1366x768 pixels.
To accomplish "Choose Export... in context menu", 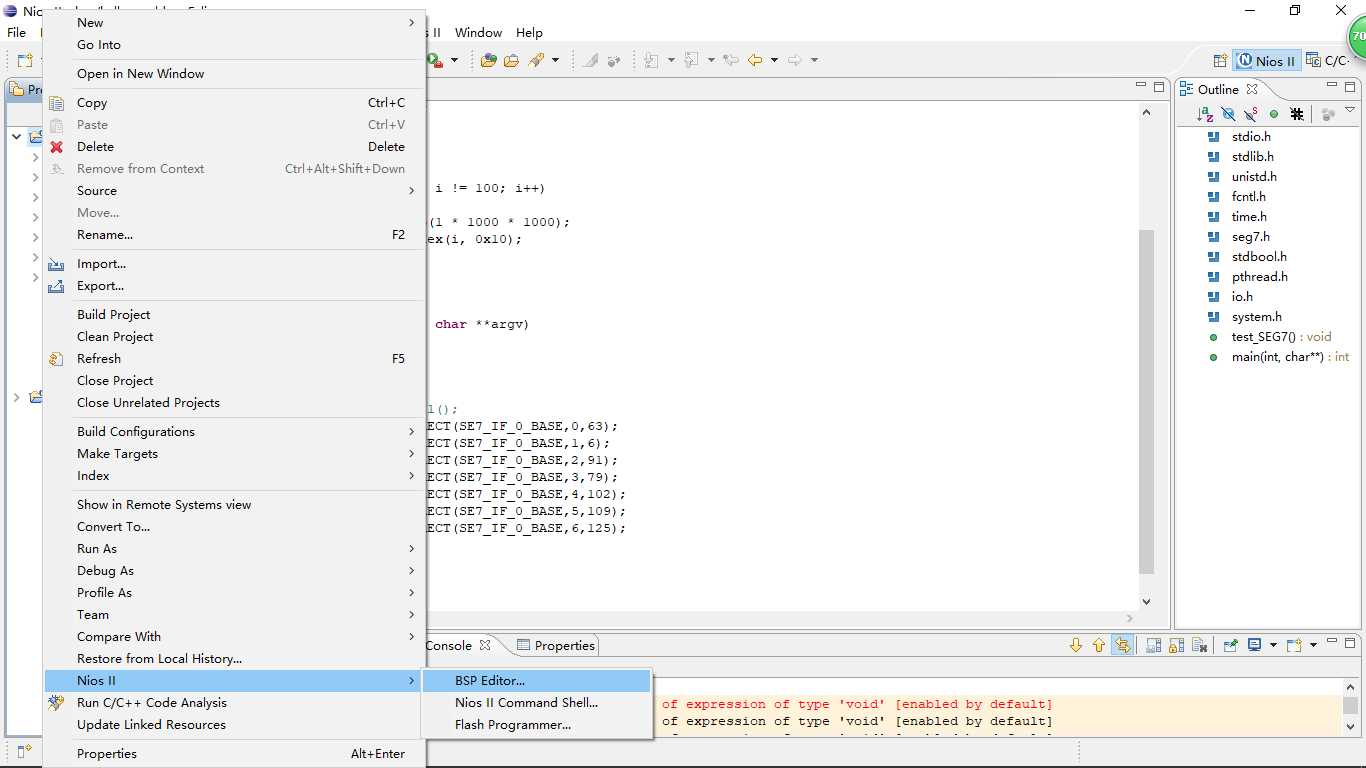I will click(x=234, y=286).
